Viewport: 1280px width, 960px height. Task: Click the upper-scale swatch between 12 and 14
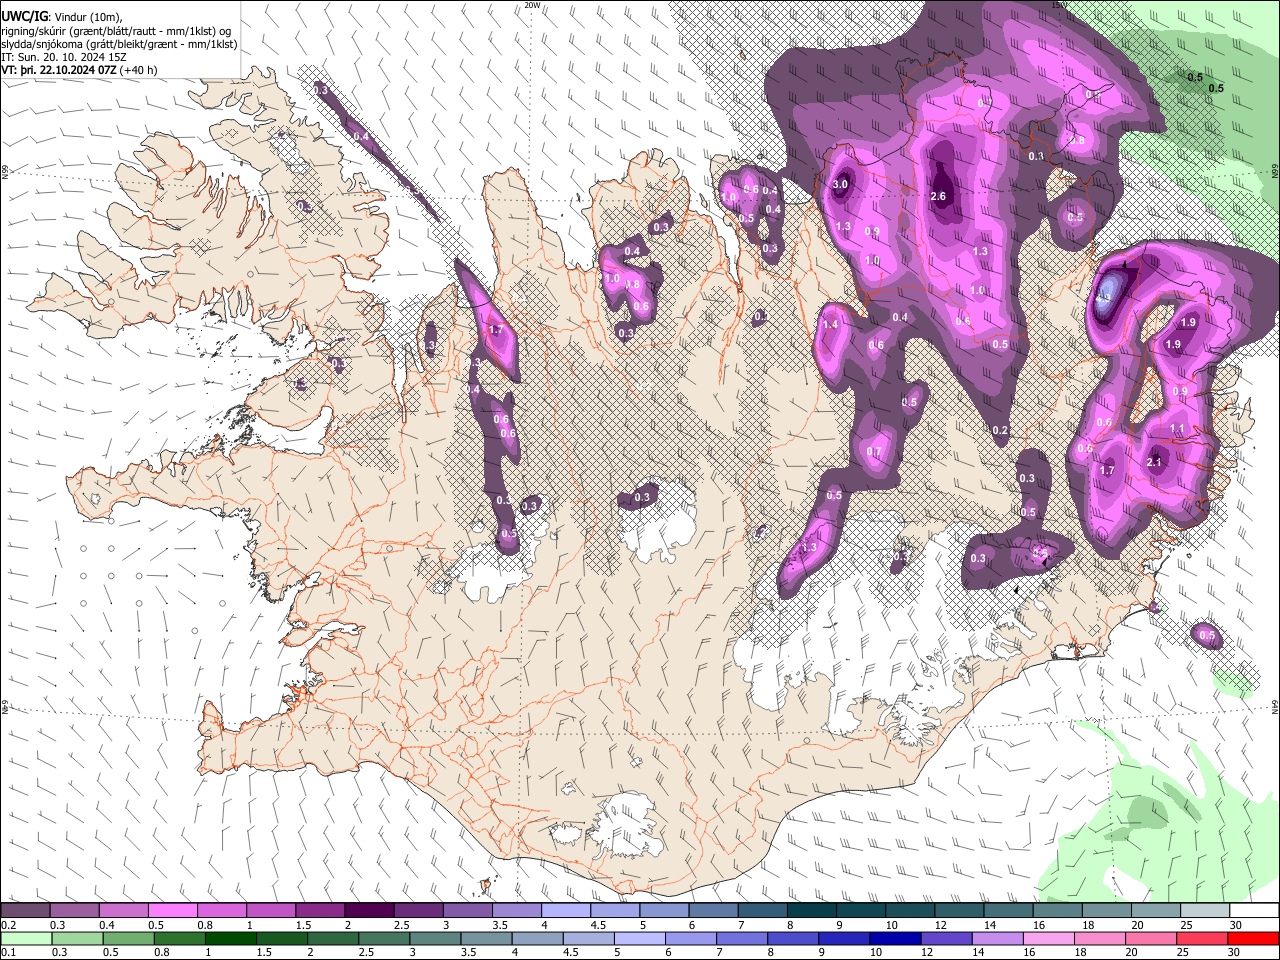[x=958, y=911]
